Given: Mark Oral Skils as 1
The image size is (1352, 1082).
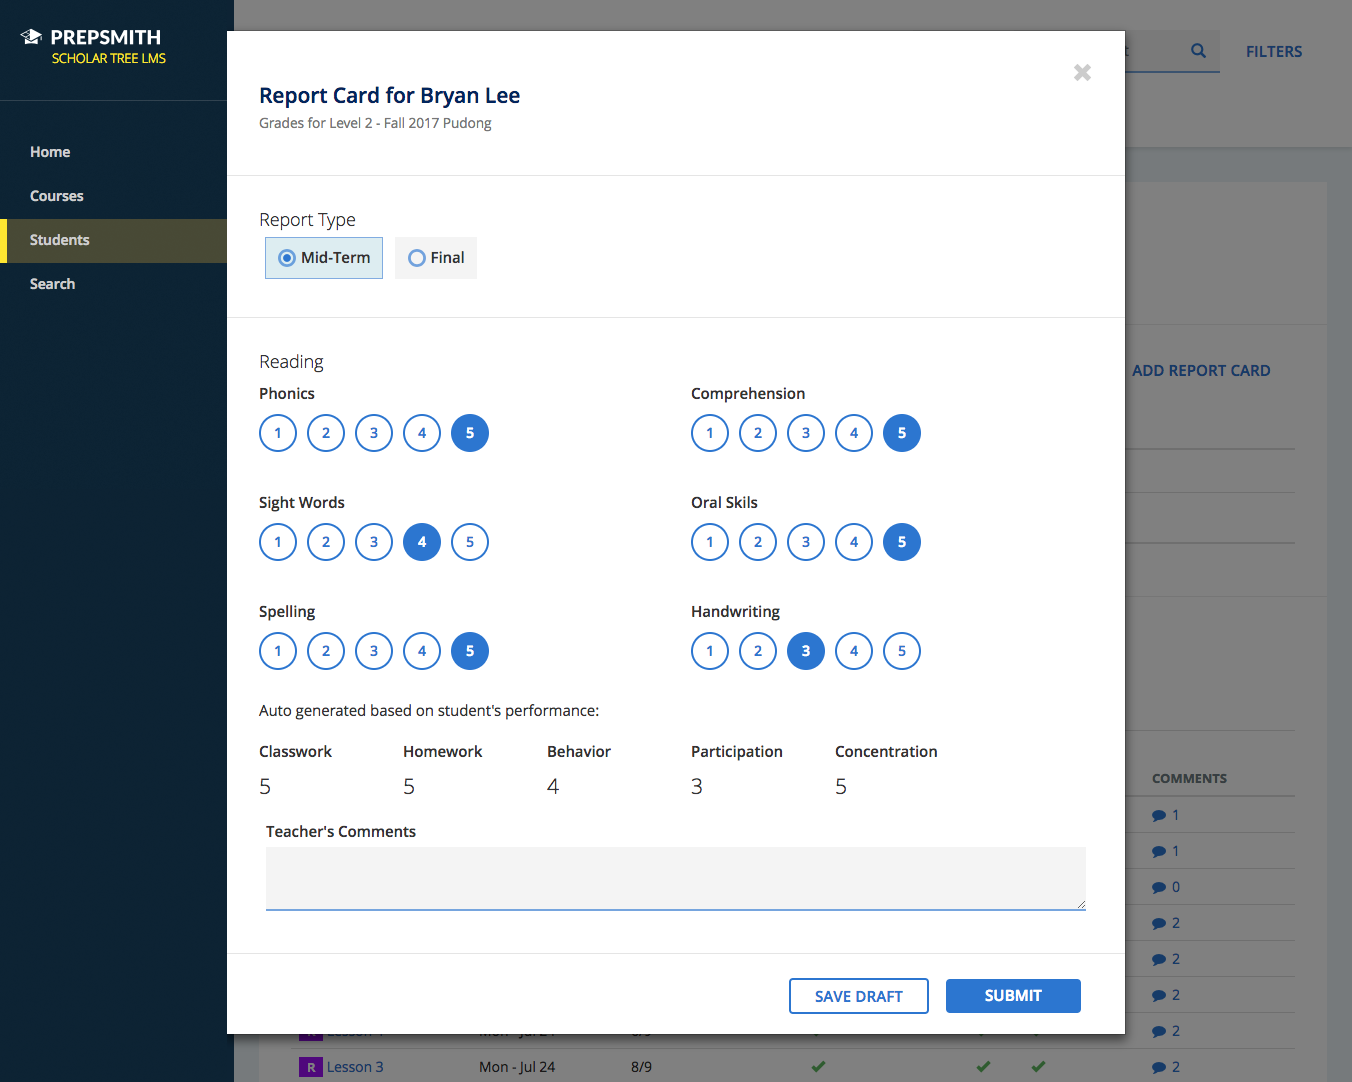Looking at the screenshot, I should pyautogui.click(x=710, y=542).
